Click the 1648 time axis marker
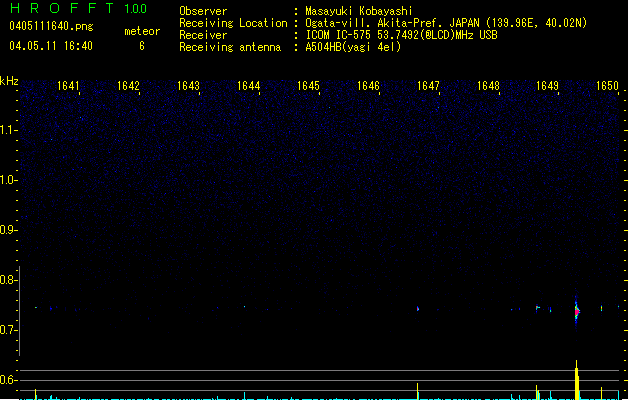 (488, 86)
